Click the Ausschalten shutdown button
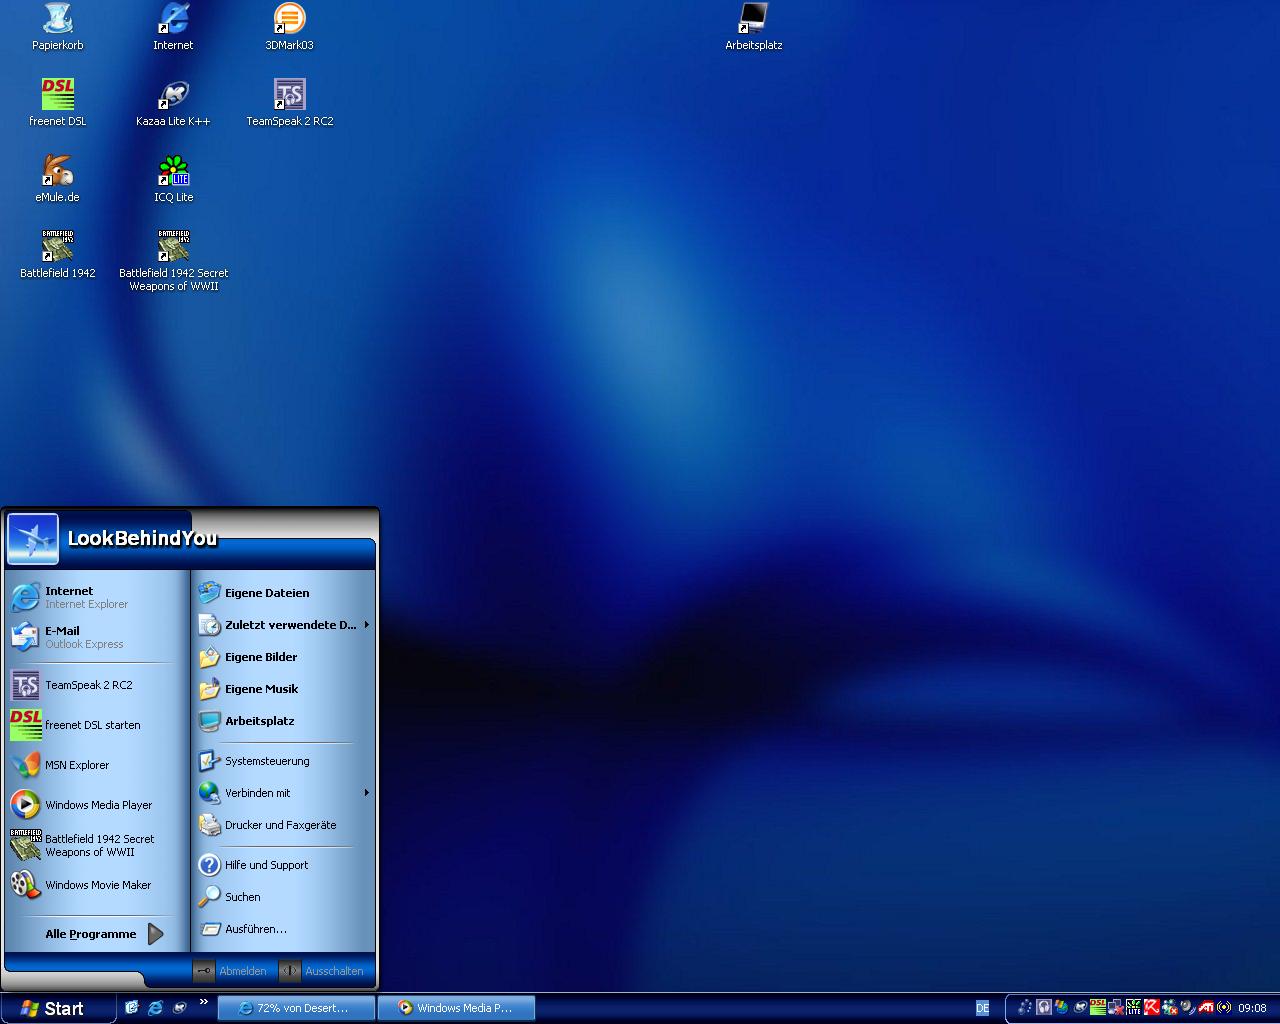Viewport: 1280px width, 1024px height. tap(322, 971)
